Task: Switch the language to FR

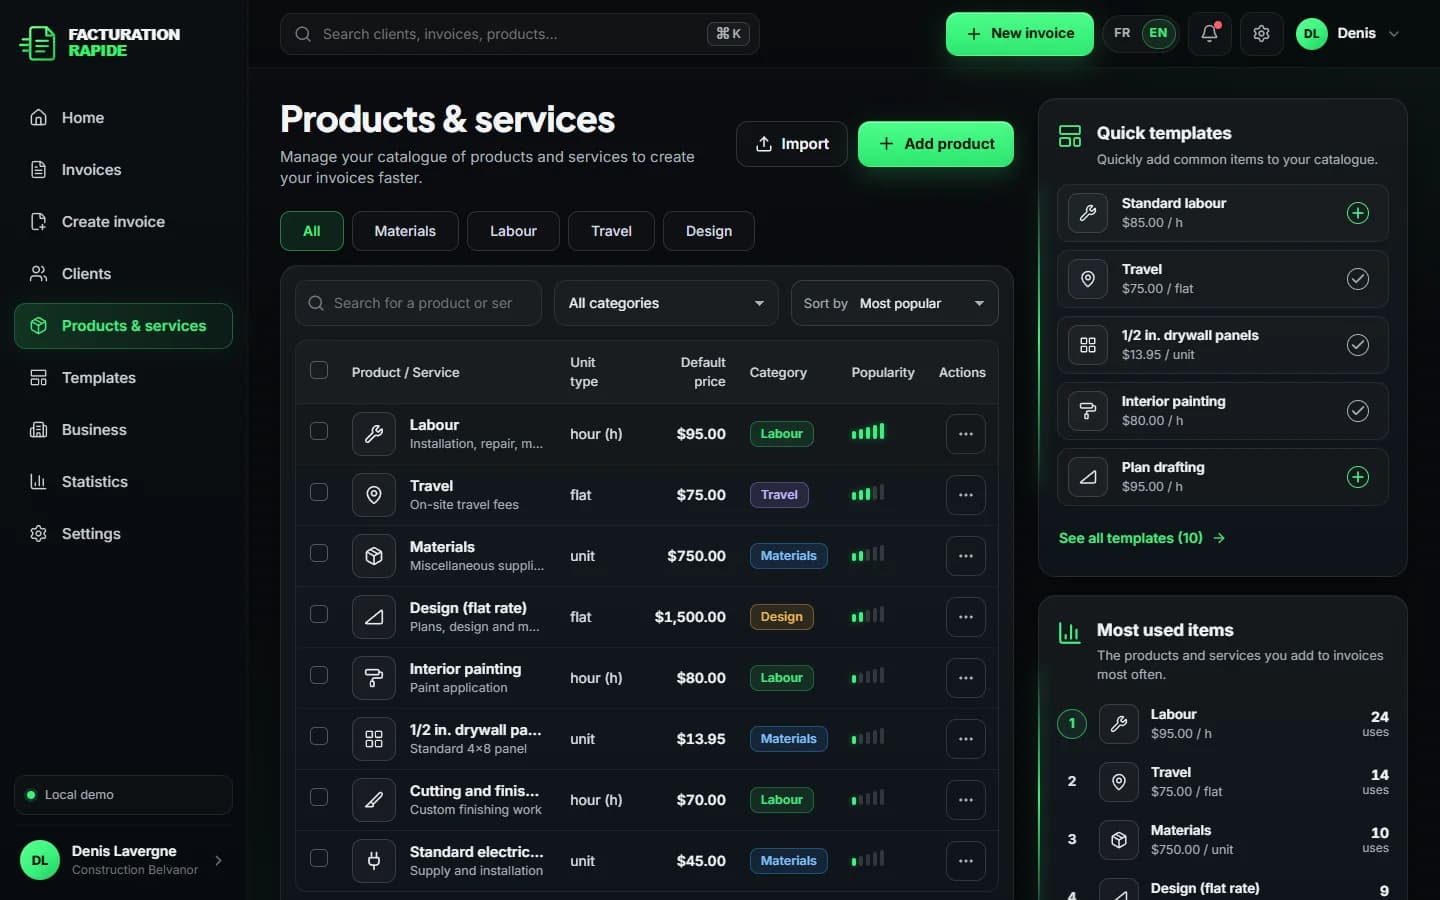Action: 1122,34
